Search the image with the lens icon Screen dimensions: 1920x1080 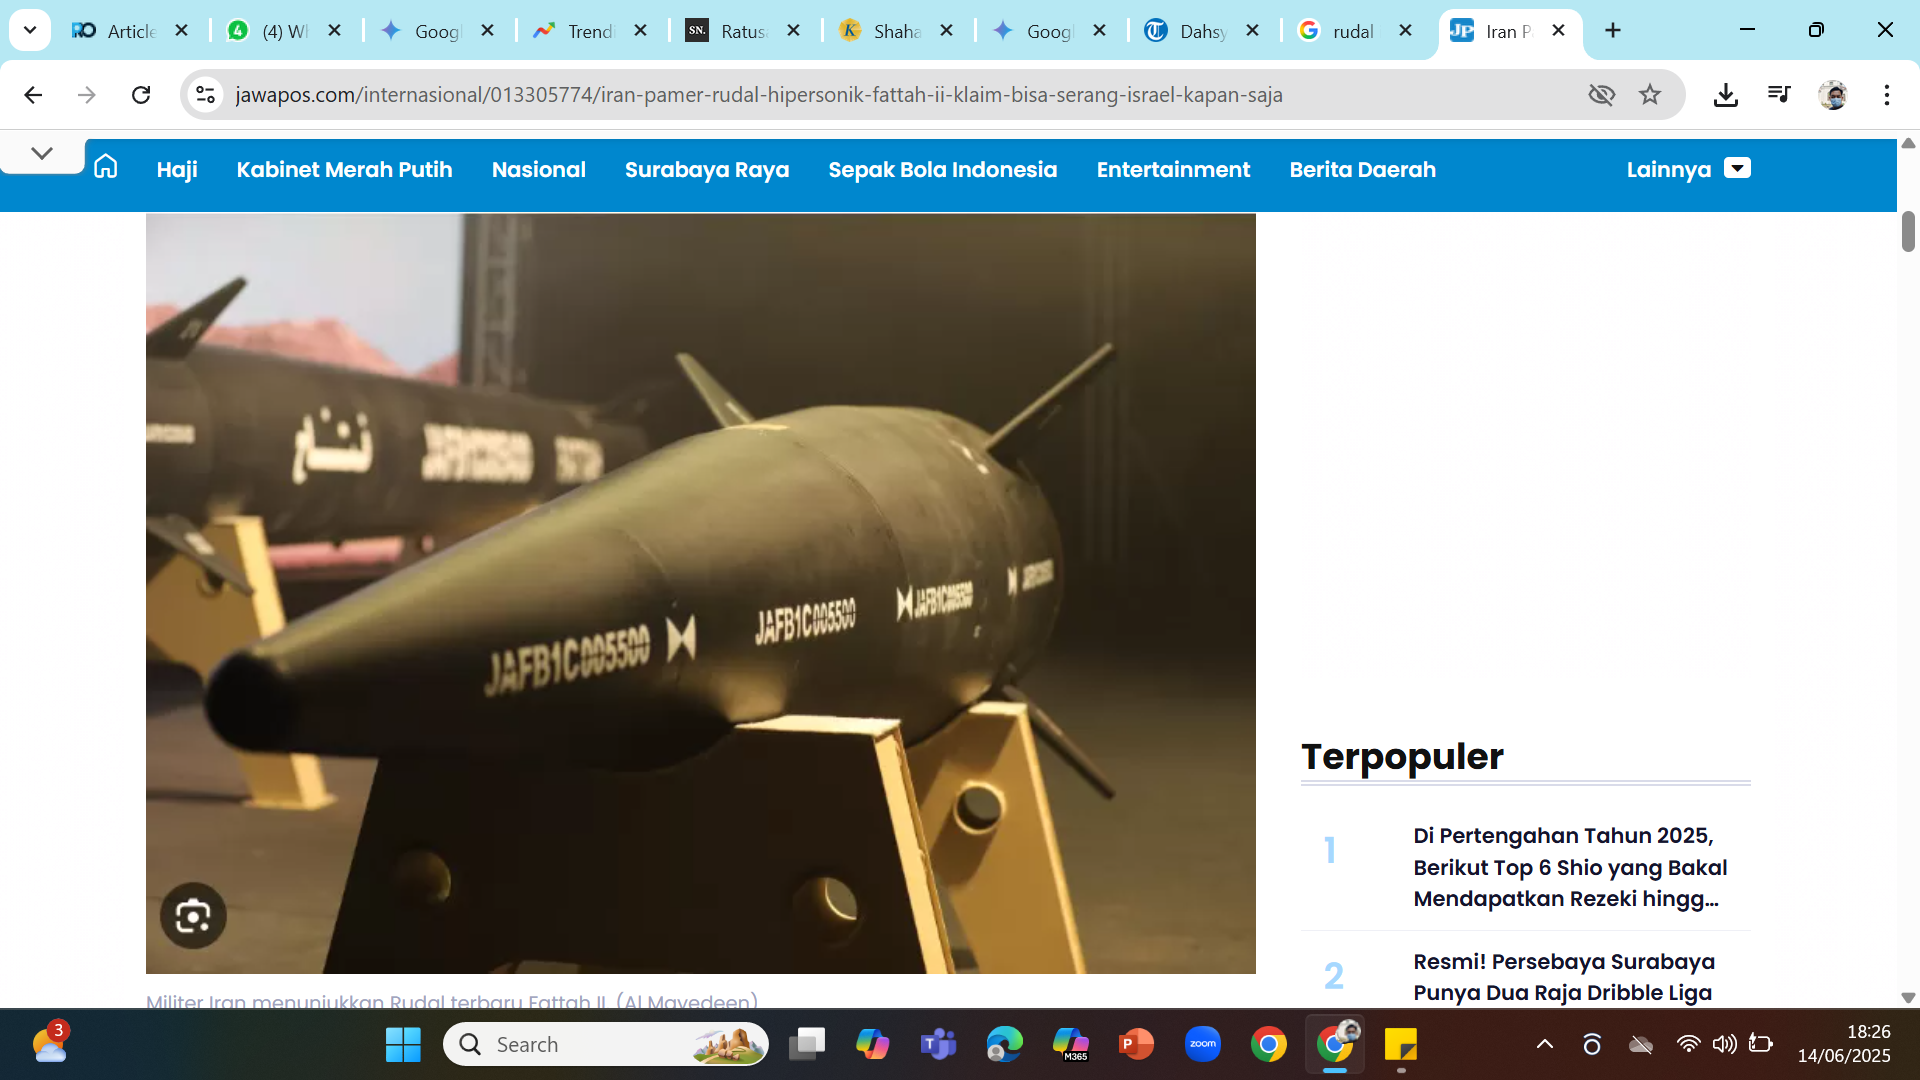coord(193,916)
